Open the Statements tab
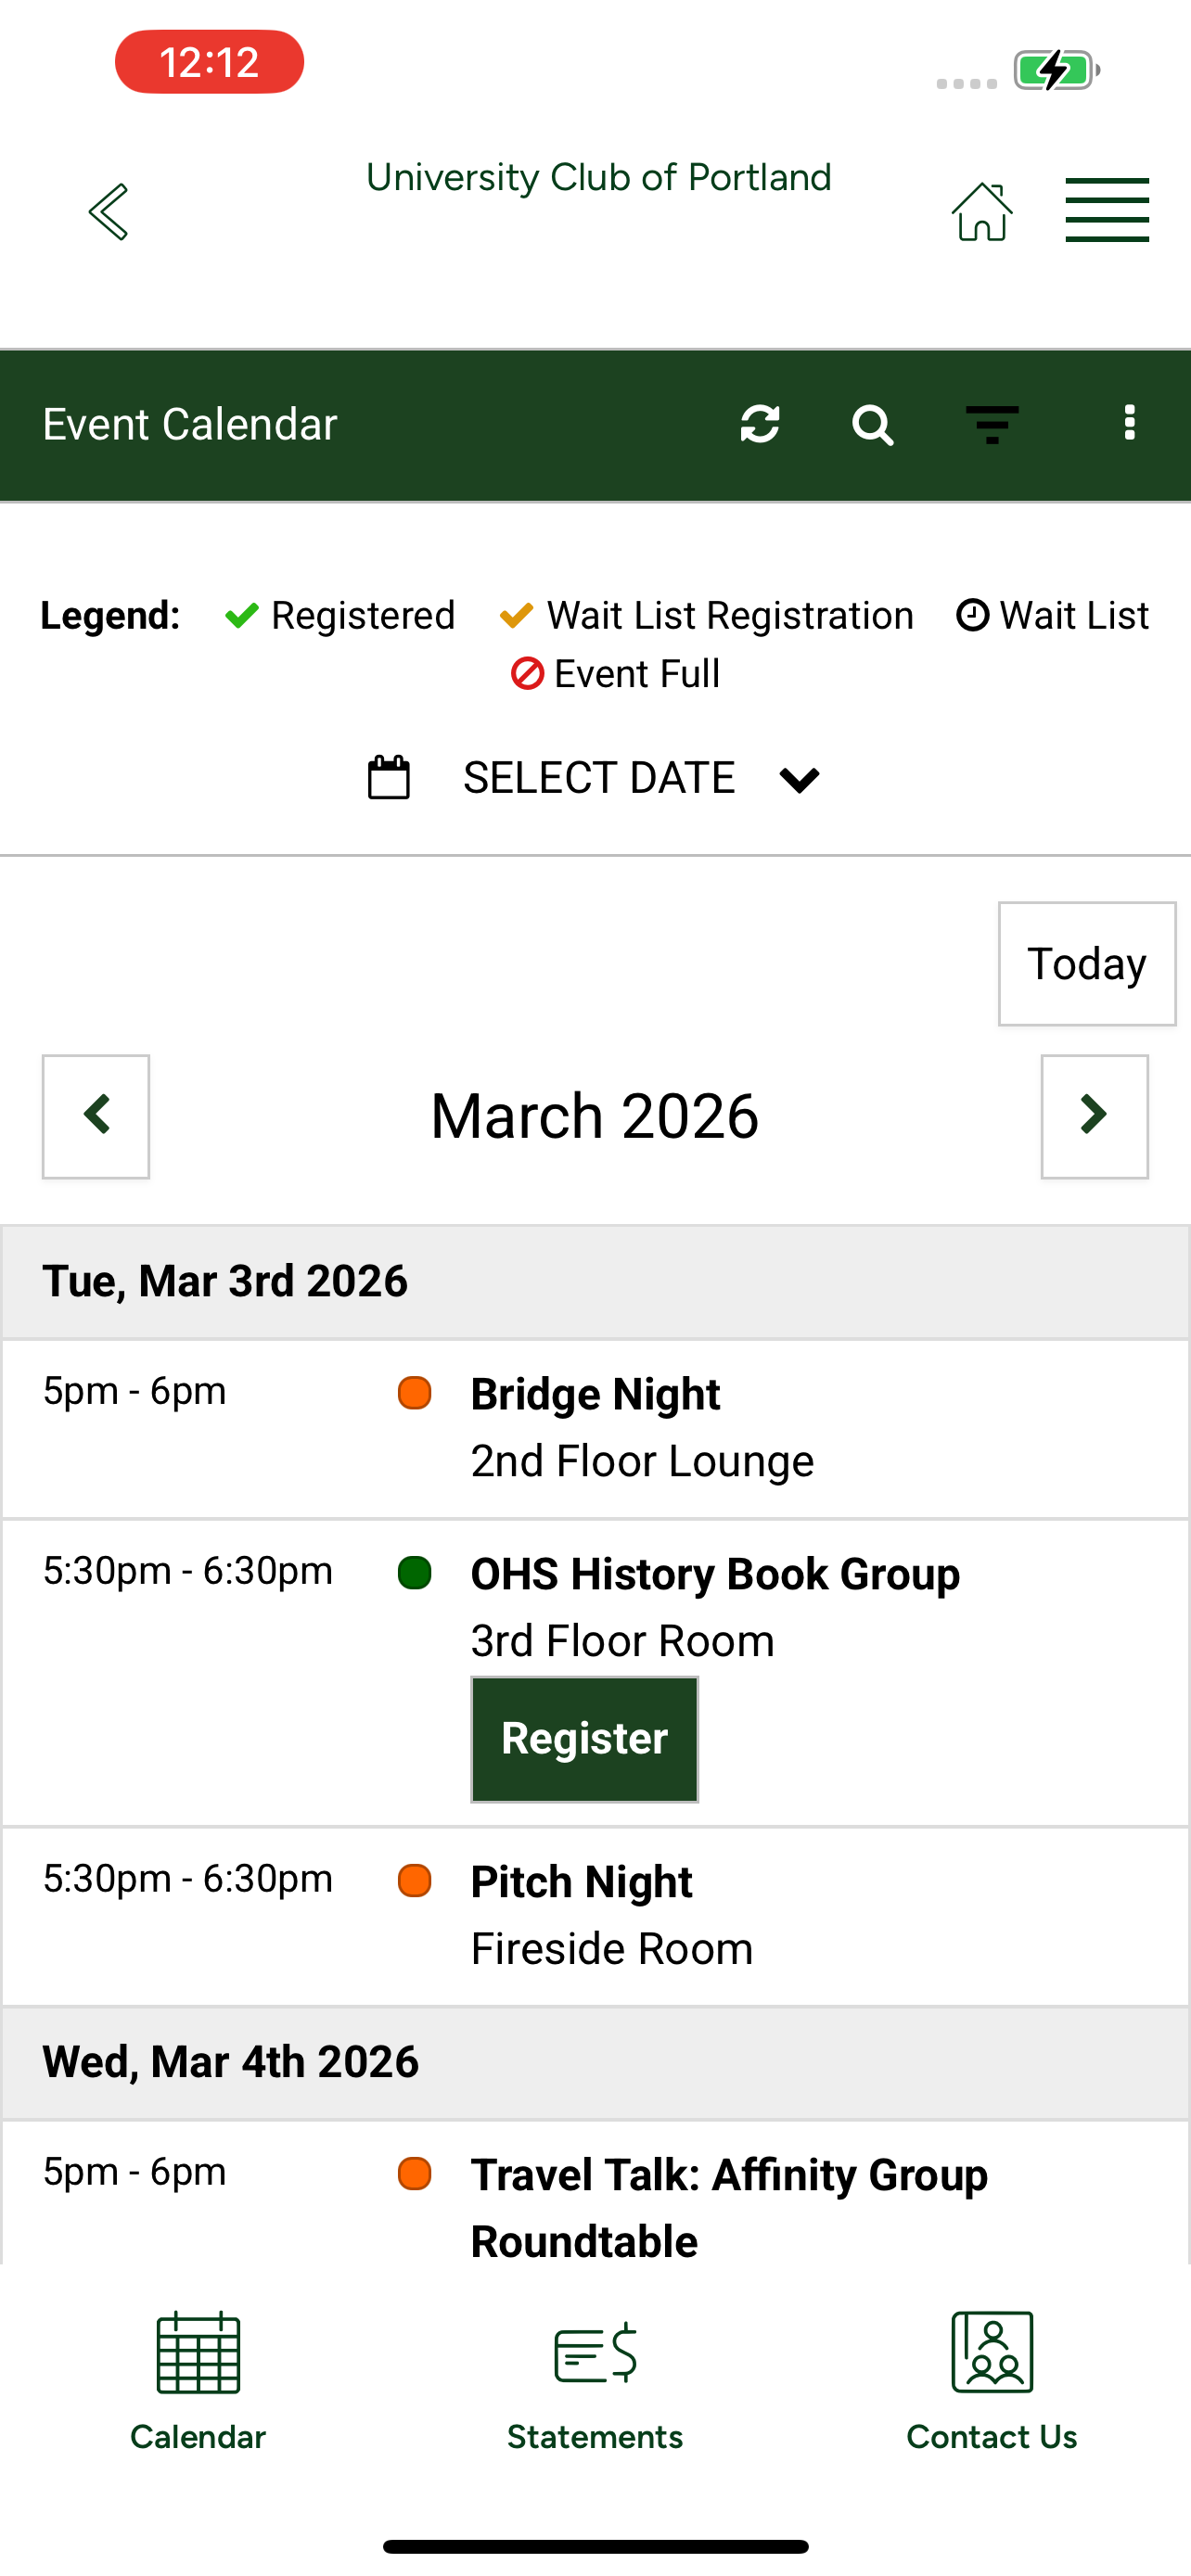This screenshot has width=1191, height=2576. click(595, 2382)
